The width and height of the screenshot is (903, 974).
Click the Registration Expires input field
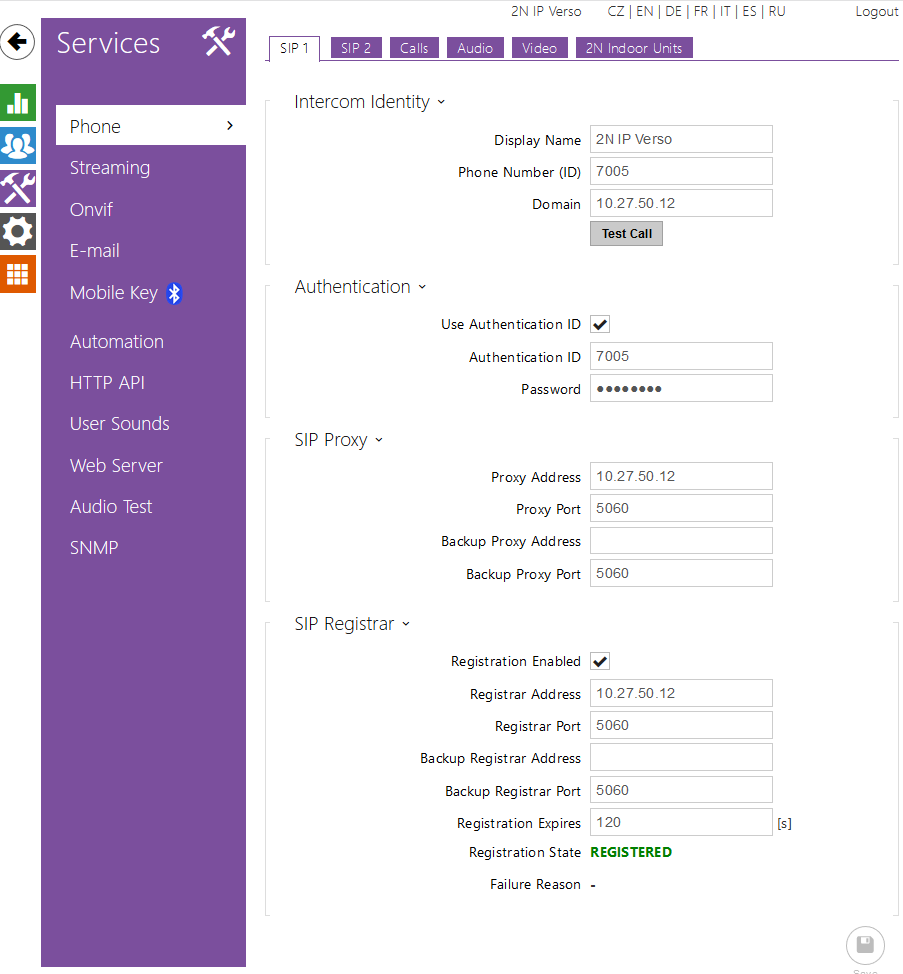(681, 822)
